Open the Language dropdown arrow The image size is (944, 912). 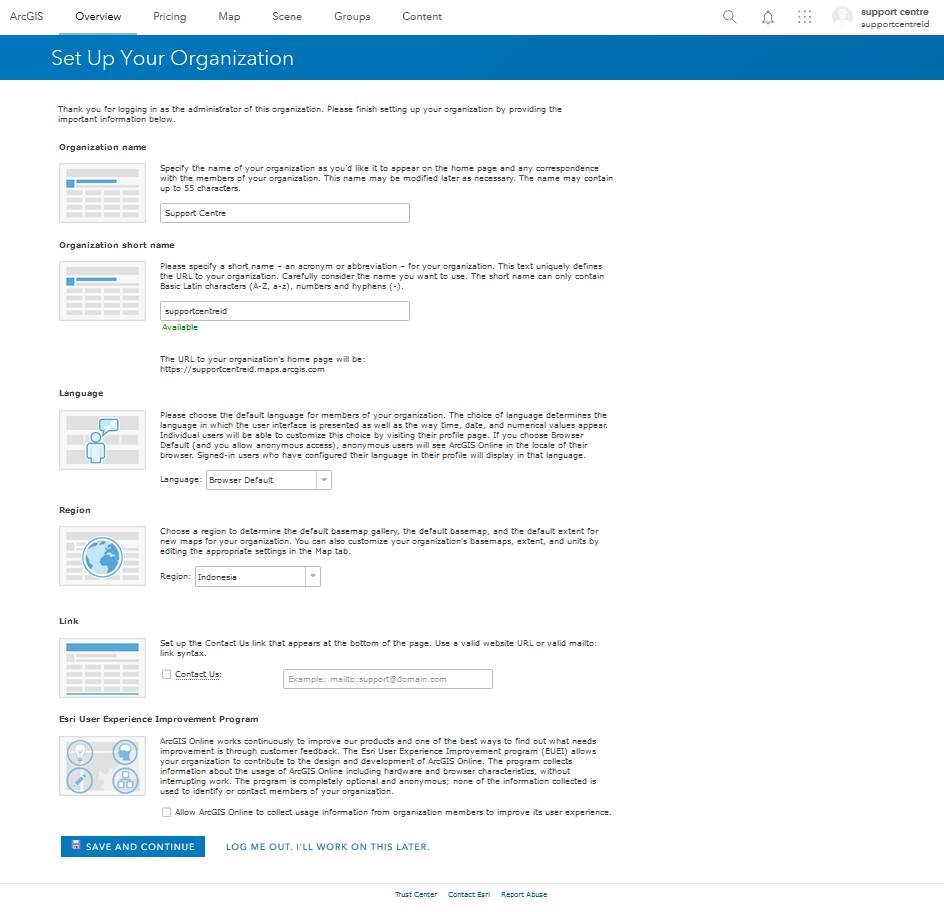point(324,480)
